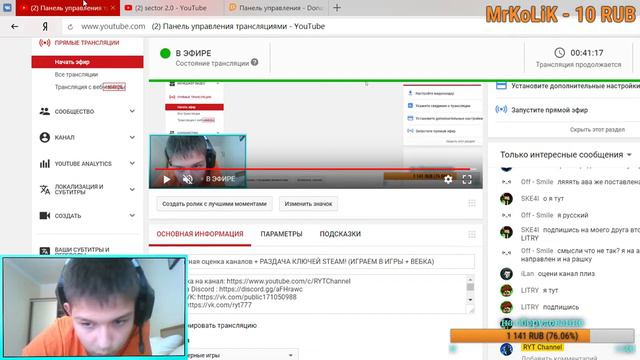Click LITRY avatar next to 'подпишись'
The image size is (640, 360).
click(x=507, y=307)
